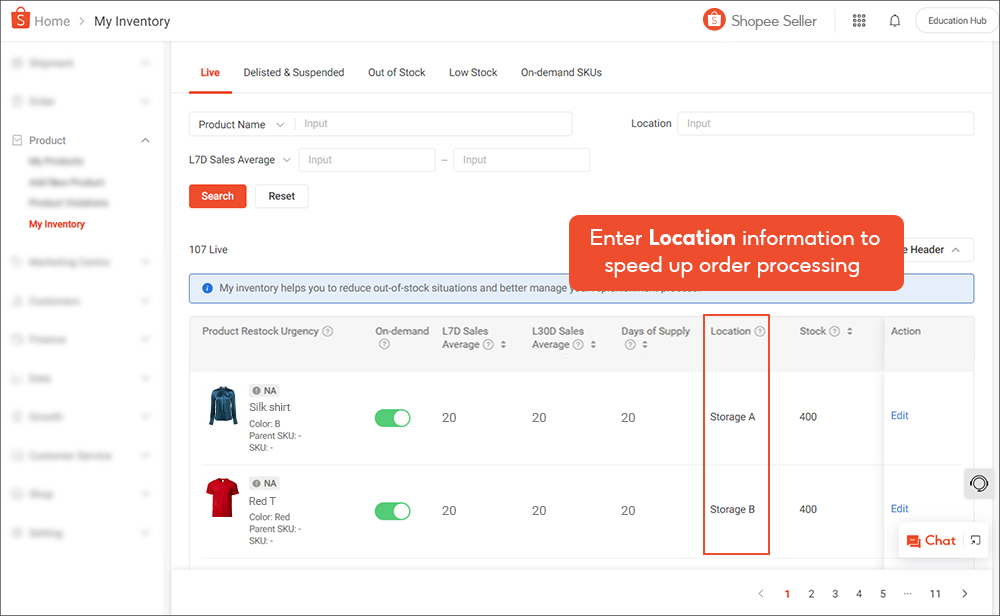
Task: Click the NA urgency badge for Red T
Action: [x=265, y=483]
